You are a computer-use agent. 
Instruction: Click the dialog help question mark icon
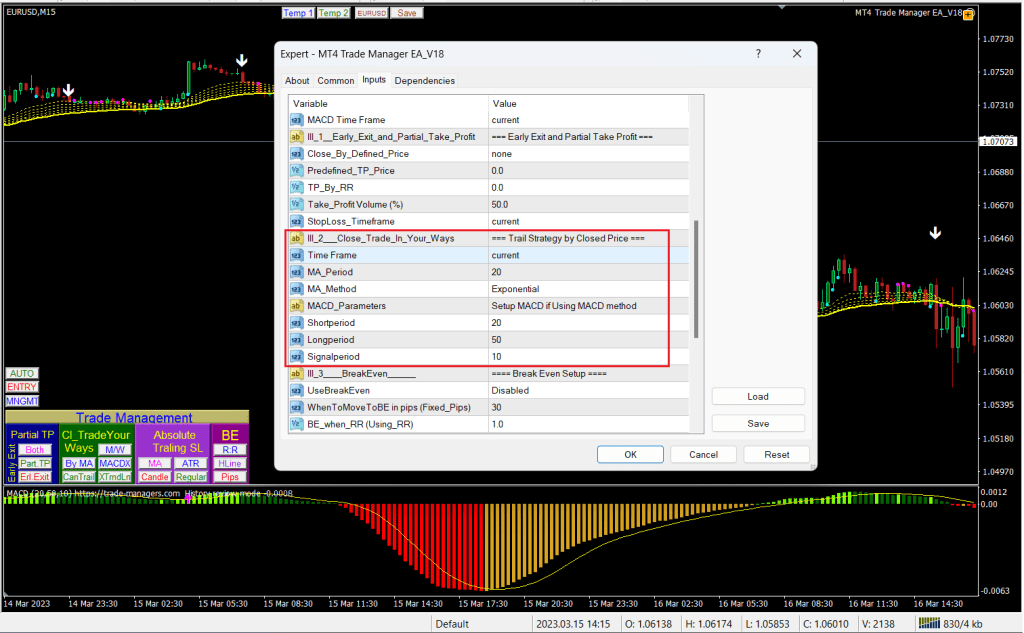coord(759,54)
